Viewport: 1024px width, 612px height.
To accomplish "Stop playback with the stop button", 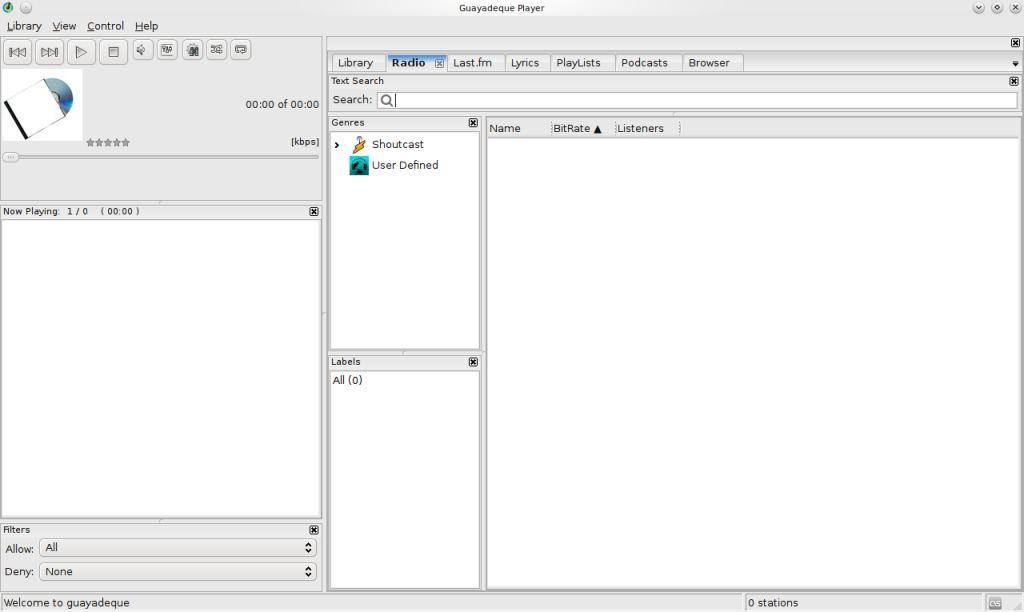I will click(x=113, y=51).
